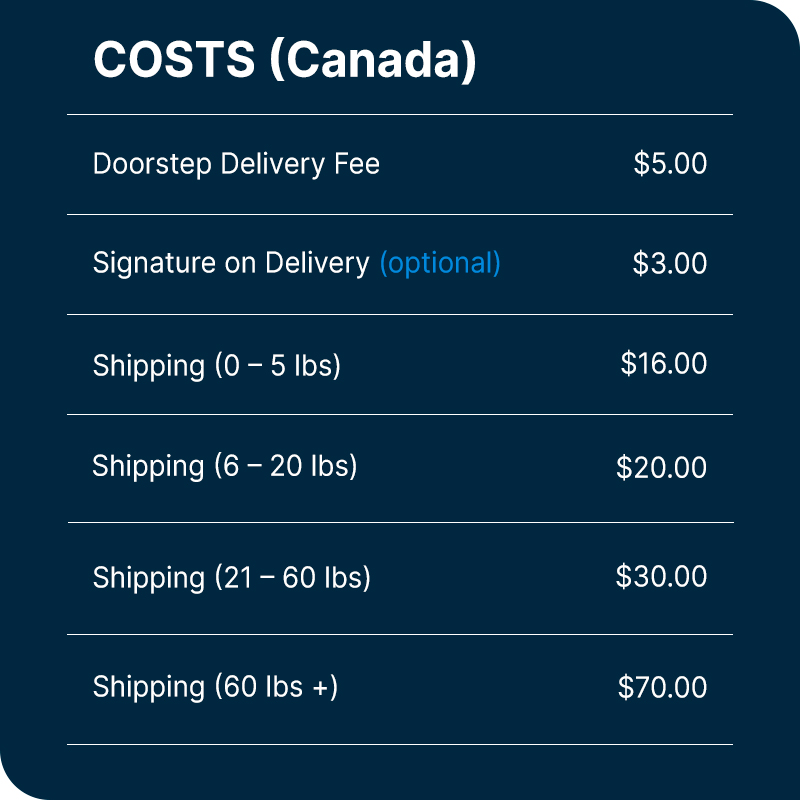800x800 pixels.
Task: Click the $70.00 shipping price
Action: point(662,688)
